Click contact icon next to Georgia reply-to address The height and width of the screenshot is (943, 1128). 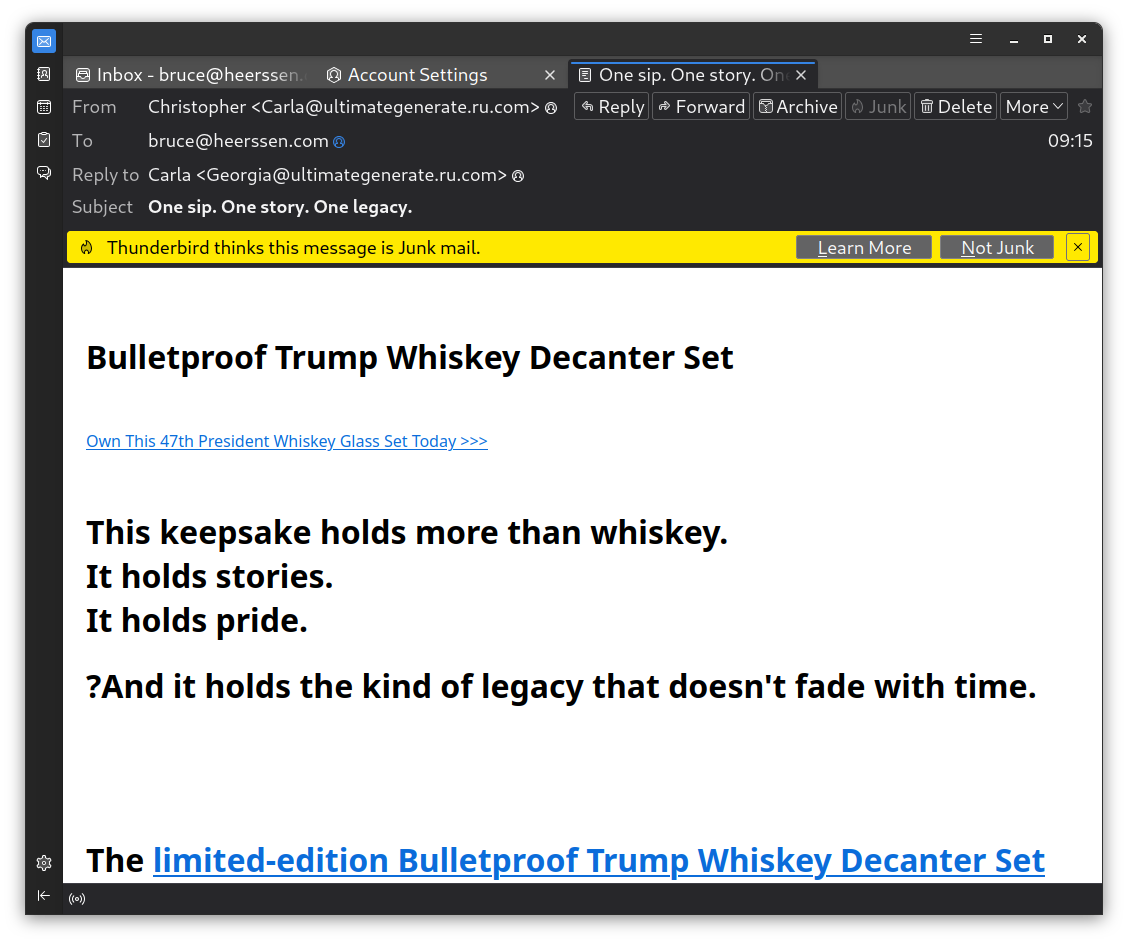[x=518, y=176]
